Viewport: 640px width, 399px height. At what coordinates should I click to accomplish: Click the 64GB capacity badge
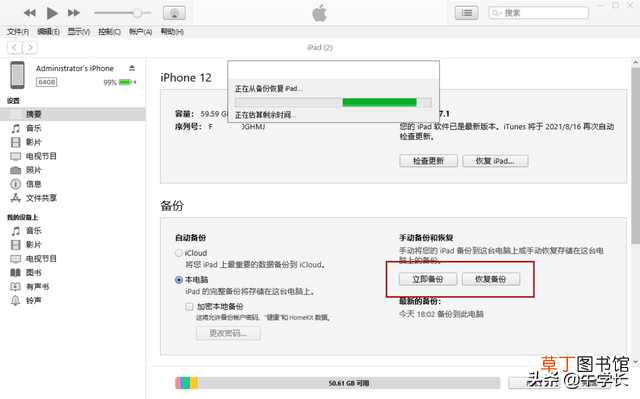pos(47,82)
